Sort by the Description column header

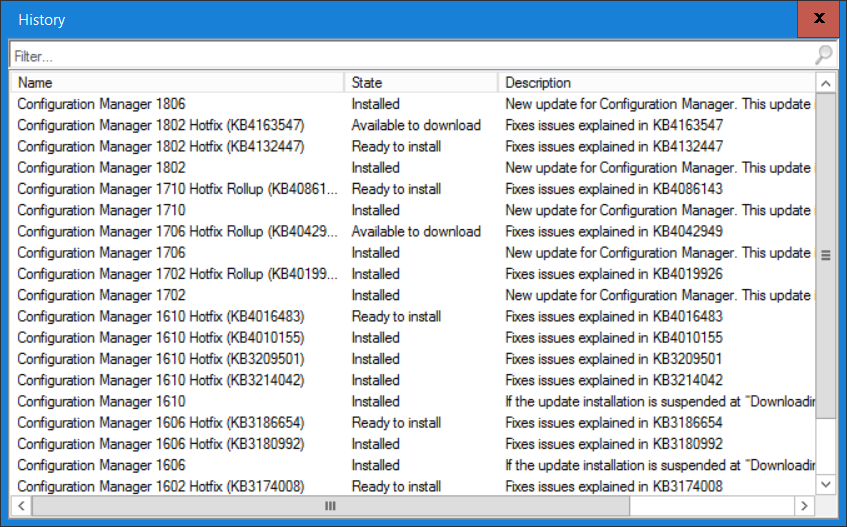pos(656,83)
